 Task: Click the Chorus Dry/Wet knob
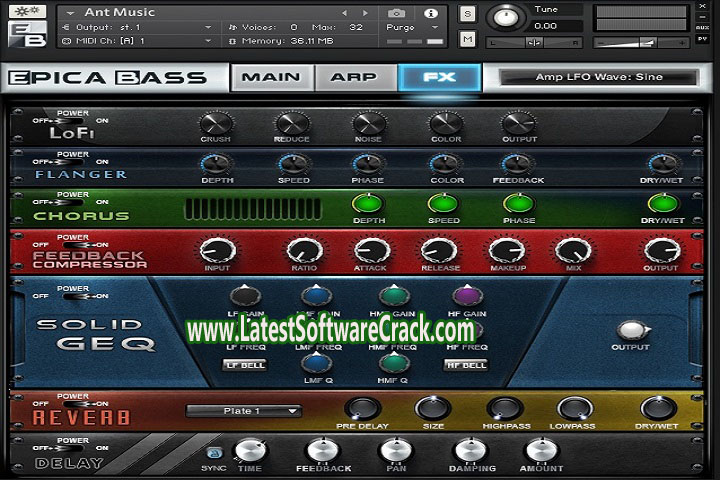click(x=663, y=204)
